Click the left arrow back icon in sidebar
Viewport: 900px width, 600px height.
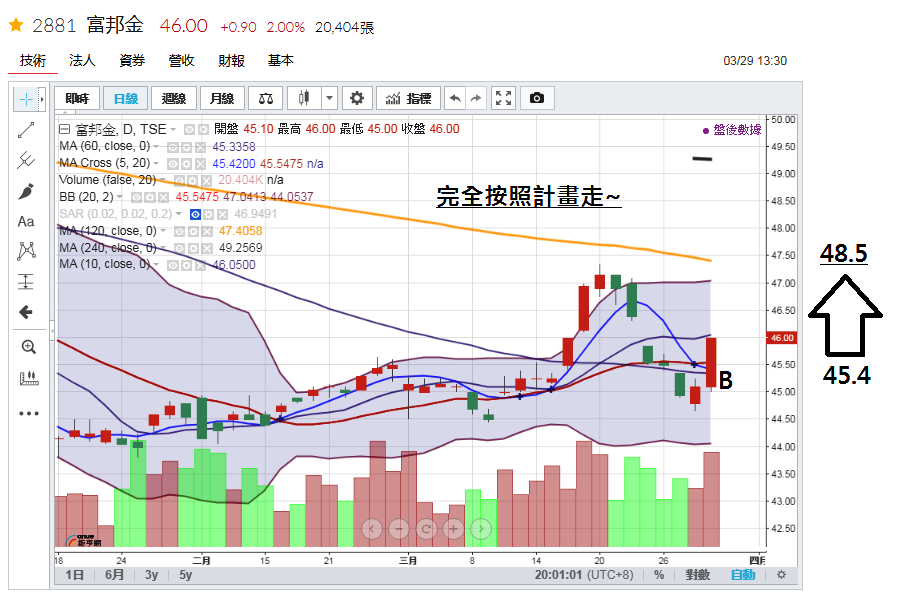[26, 312]
